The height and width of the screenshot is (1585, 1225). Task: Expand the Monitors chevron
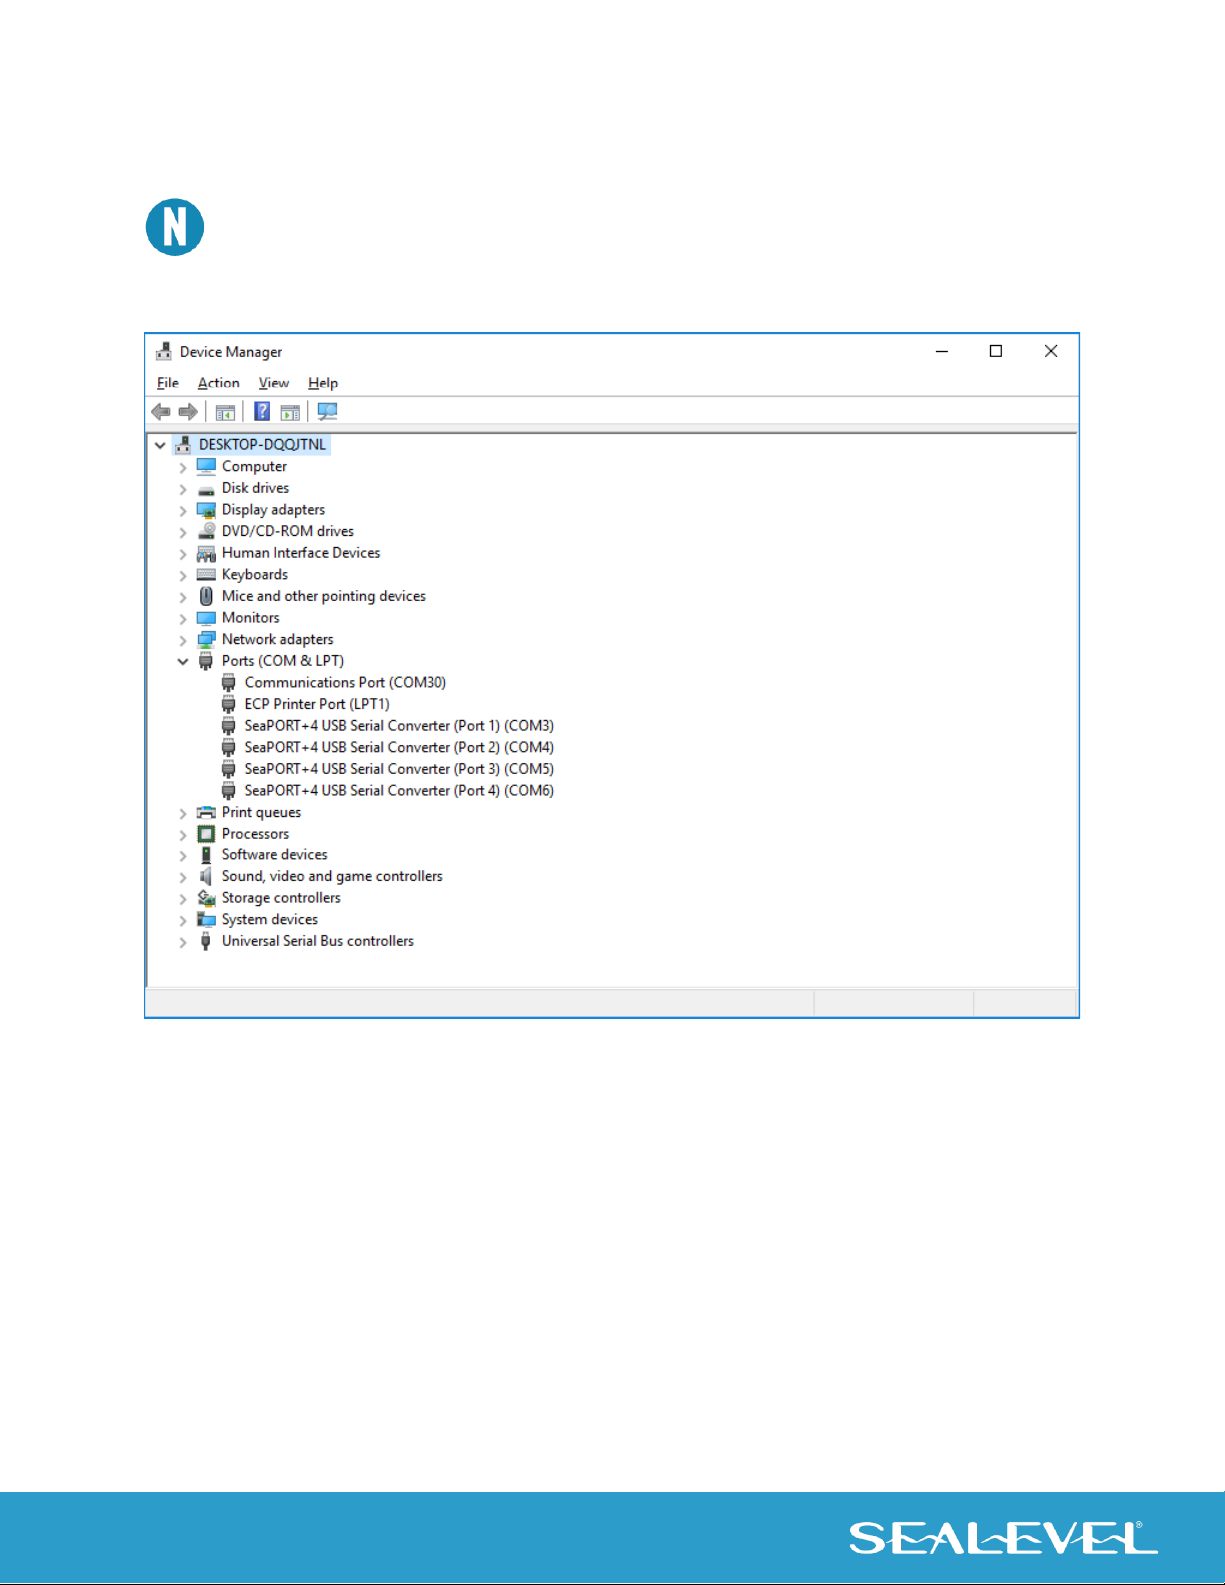click(x=183, y=618)
